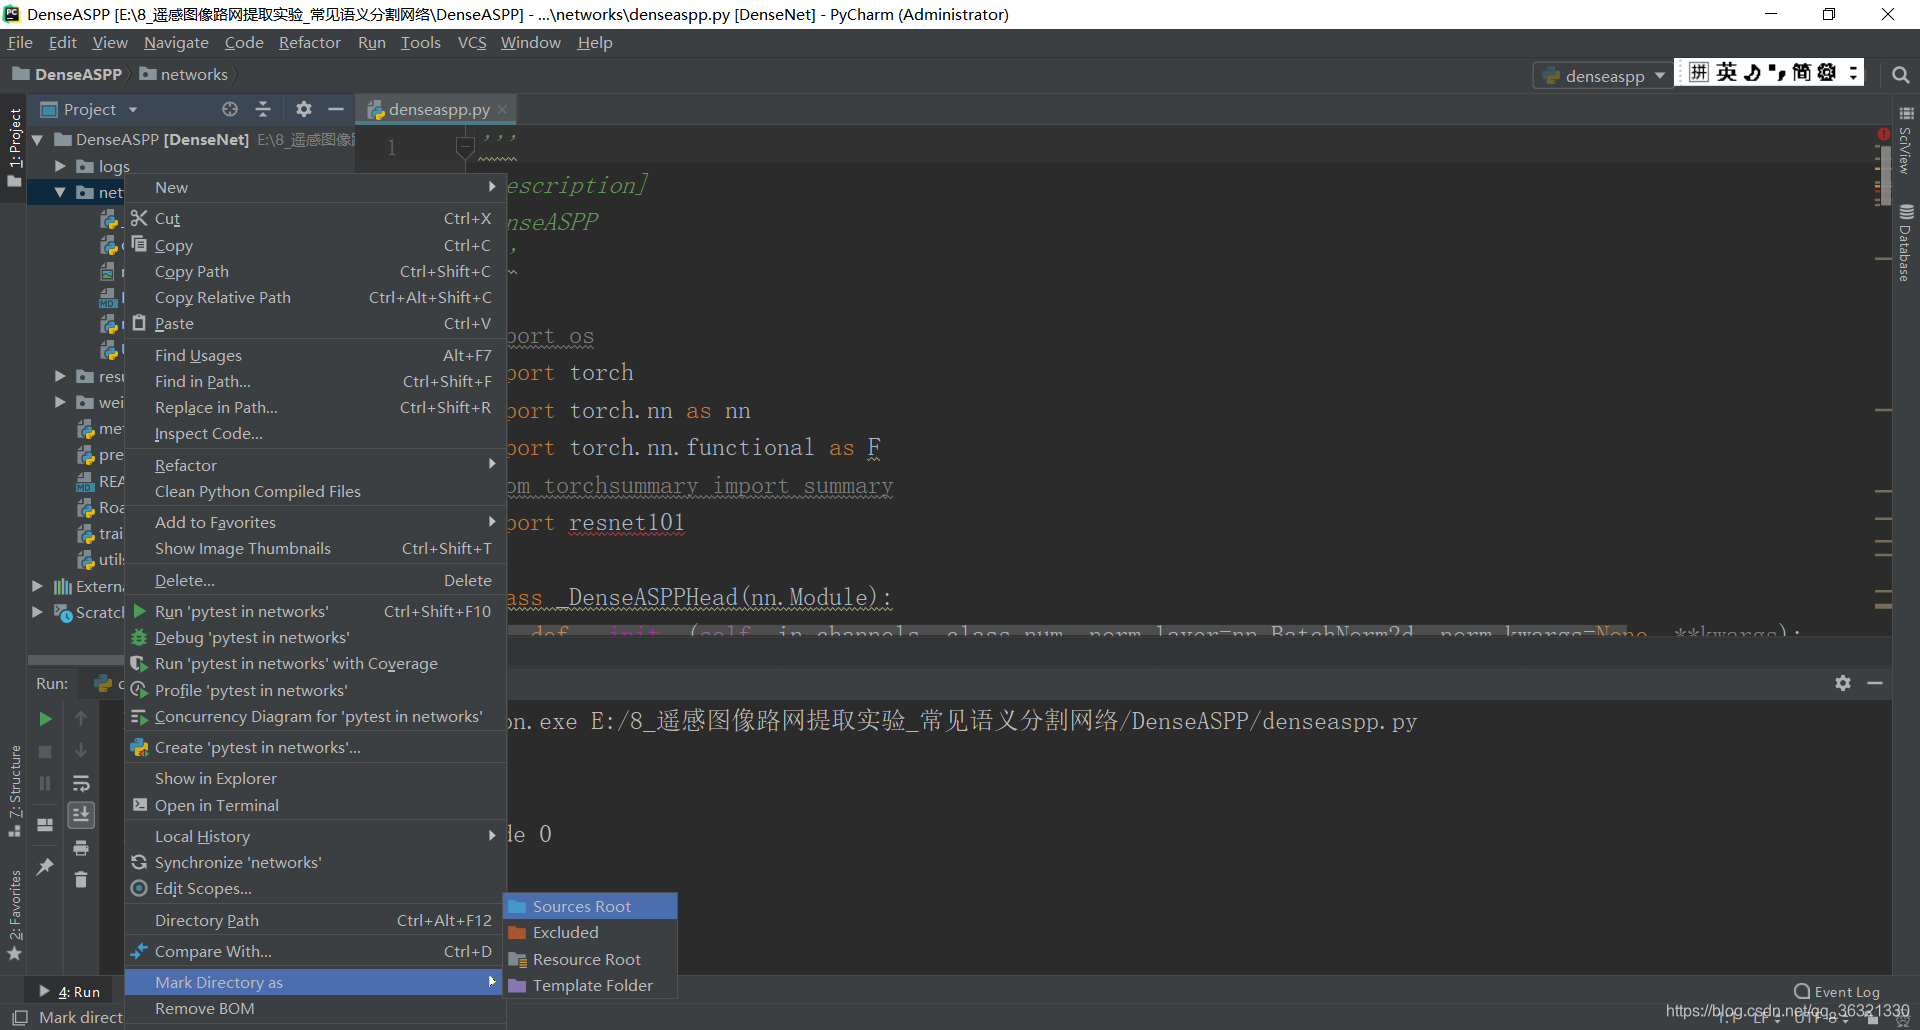This screenshot has height=1030, width=1920.
Task: Open Run panel settings gear icon
Action: coord(1843,683)
